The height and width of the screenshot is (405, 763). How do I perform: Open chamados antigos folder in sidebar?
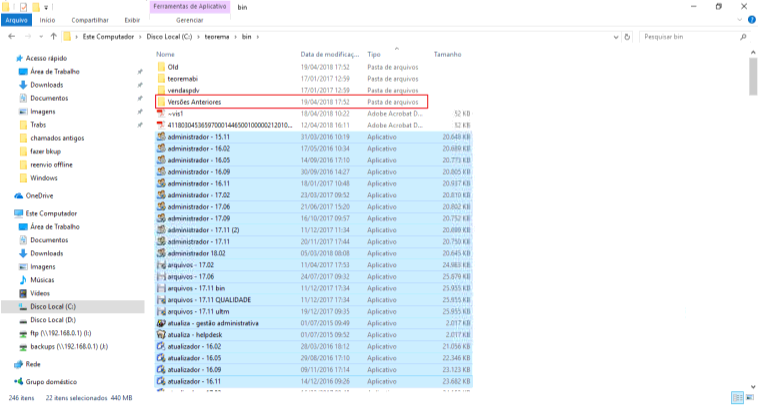(57, 138)
